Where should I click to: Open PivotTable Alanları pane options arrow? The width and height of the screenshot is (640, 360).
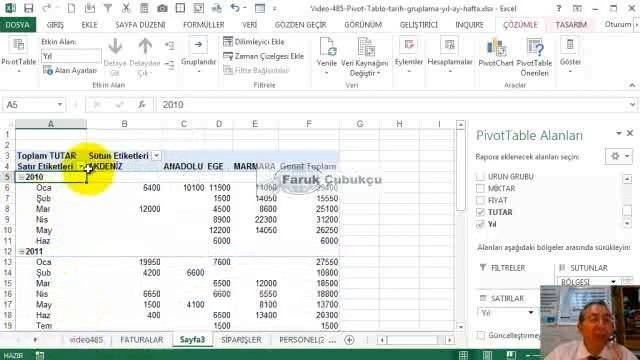pyautogui.click(x=619, y=133)
